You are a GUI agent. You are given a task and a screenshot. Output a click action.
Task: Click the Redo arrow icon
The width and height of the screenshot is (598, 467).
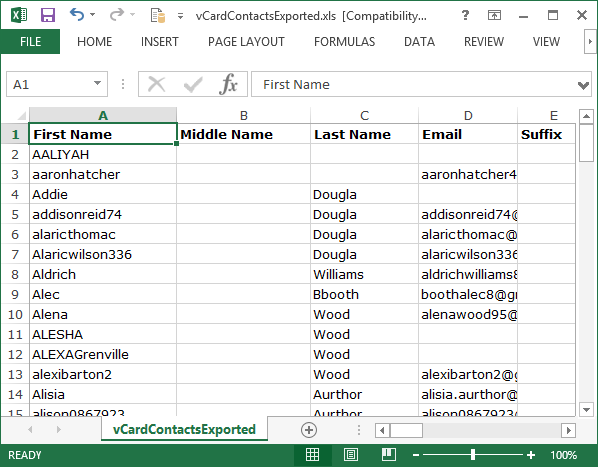[116, 15]
